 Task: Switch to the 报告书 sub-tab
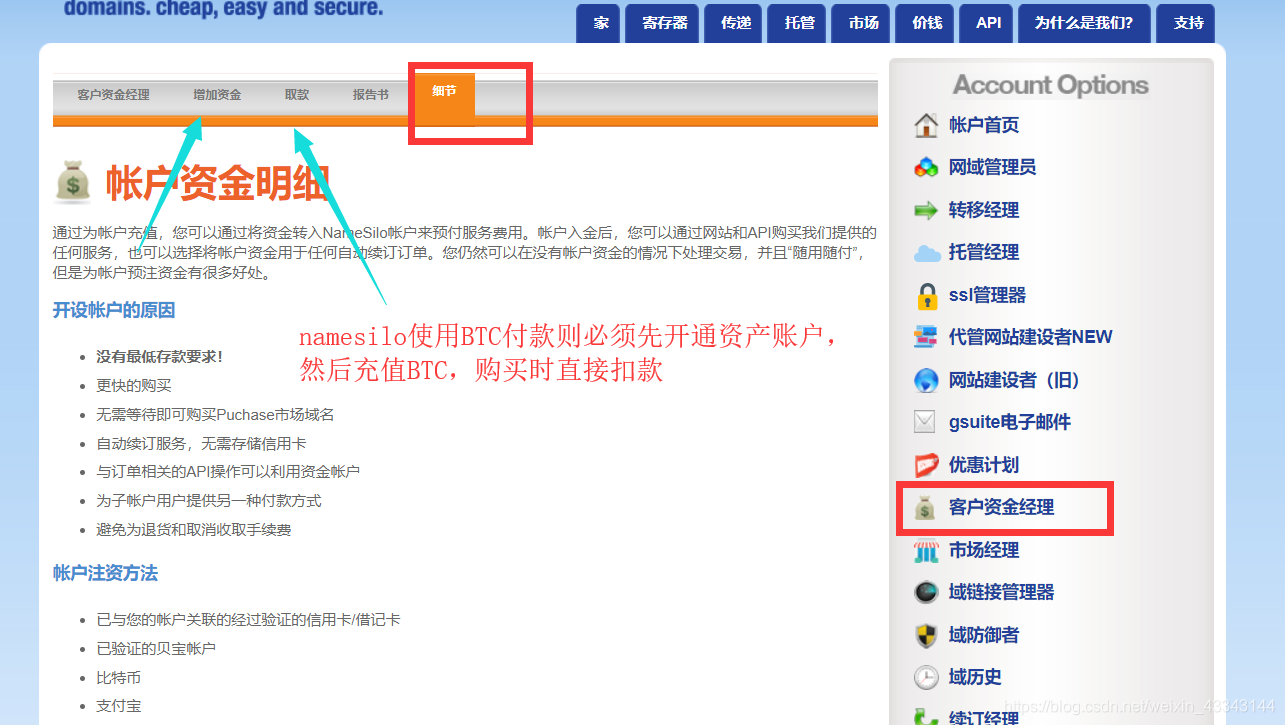pos(370,95)
